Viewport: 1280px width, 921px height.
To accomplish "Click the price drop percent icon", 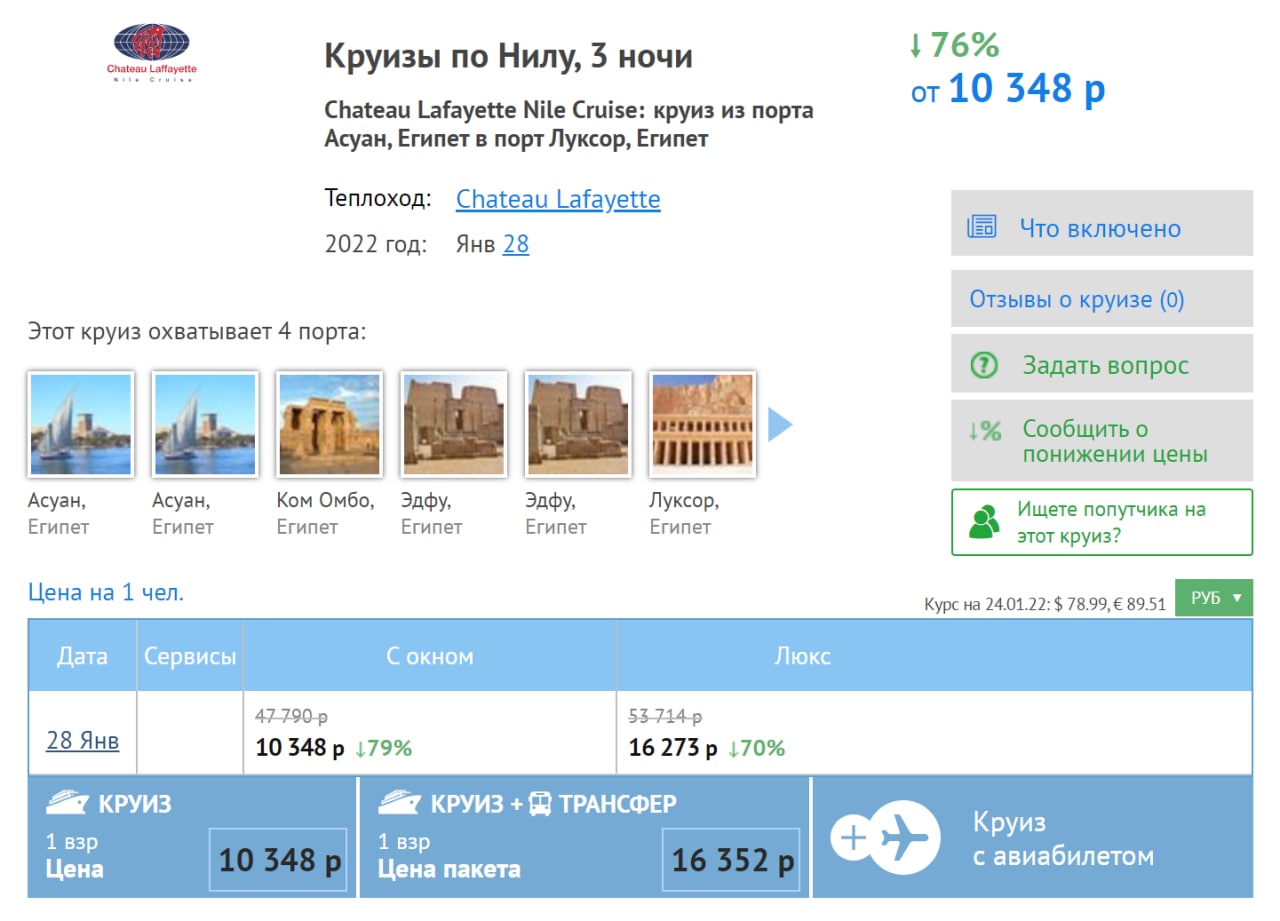I will click(984, 431).
